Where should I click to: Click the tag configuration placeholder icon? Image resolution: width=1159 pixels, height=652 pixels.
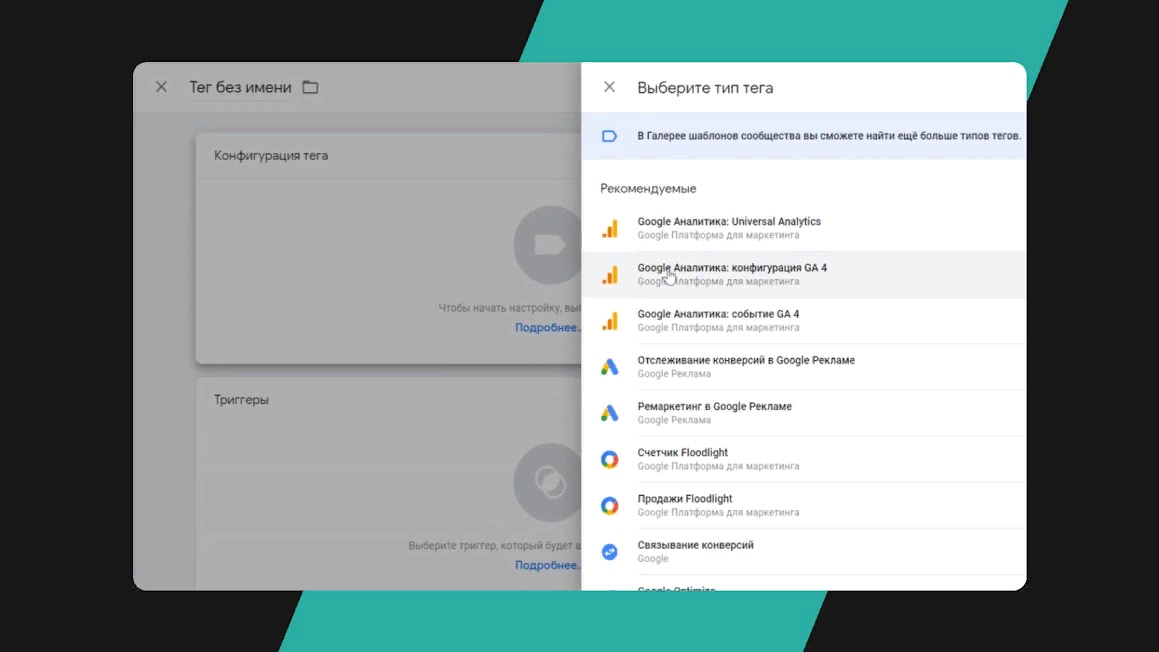(x=548, y=245)
